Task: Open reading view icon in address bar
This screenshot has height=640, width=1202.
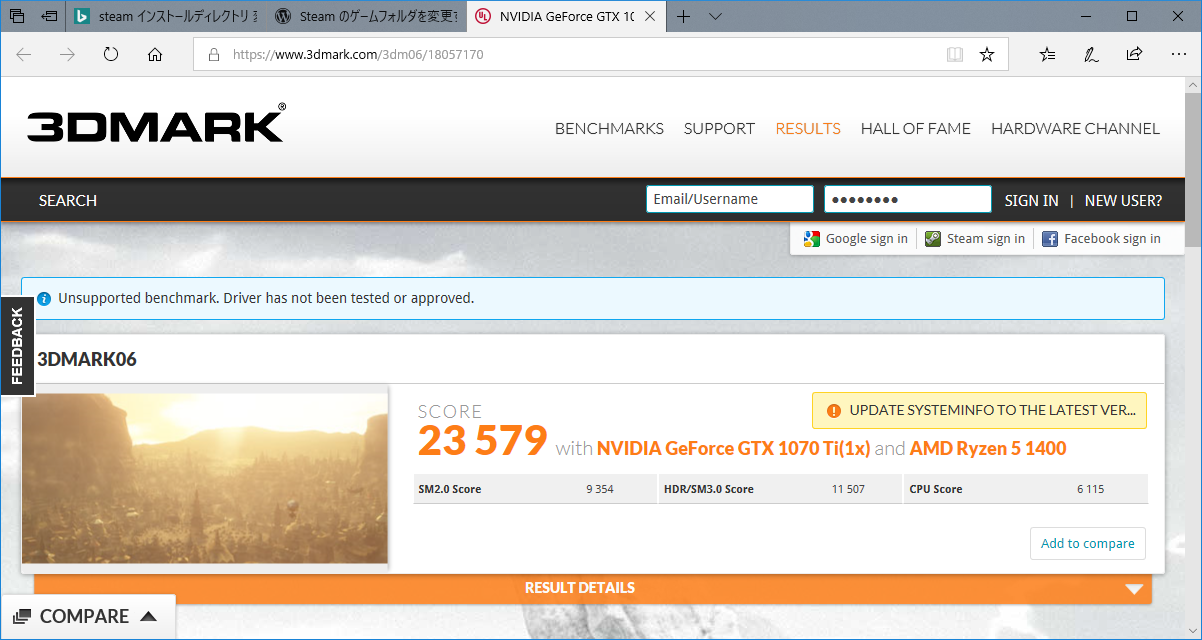Action: point(955,55)
